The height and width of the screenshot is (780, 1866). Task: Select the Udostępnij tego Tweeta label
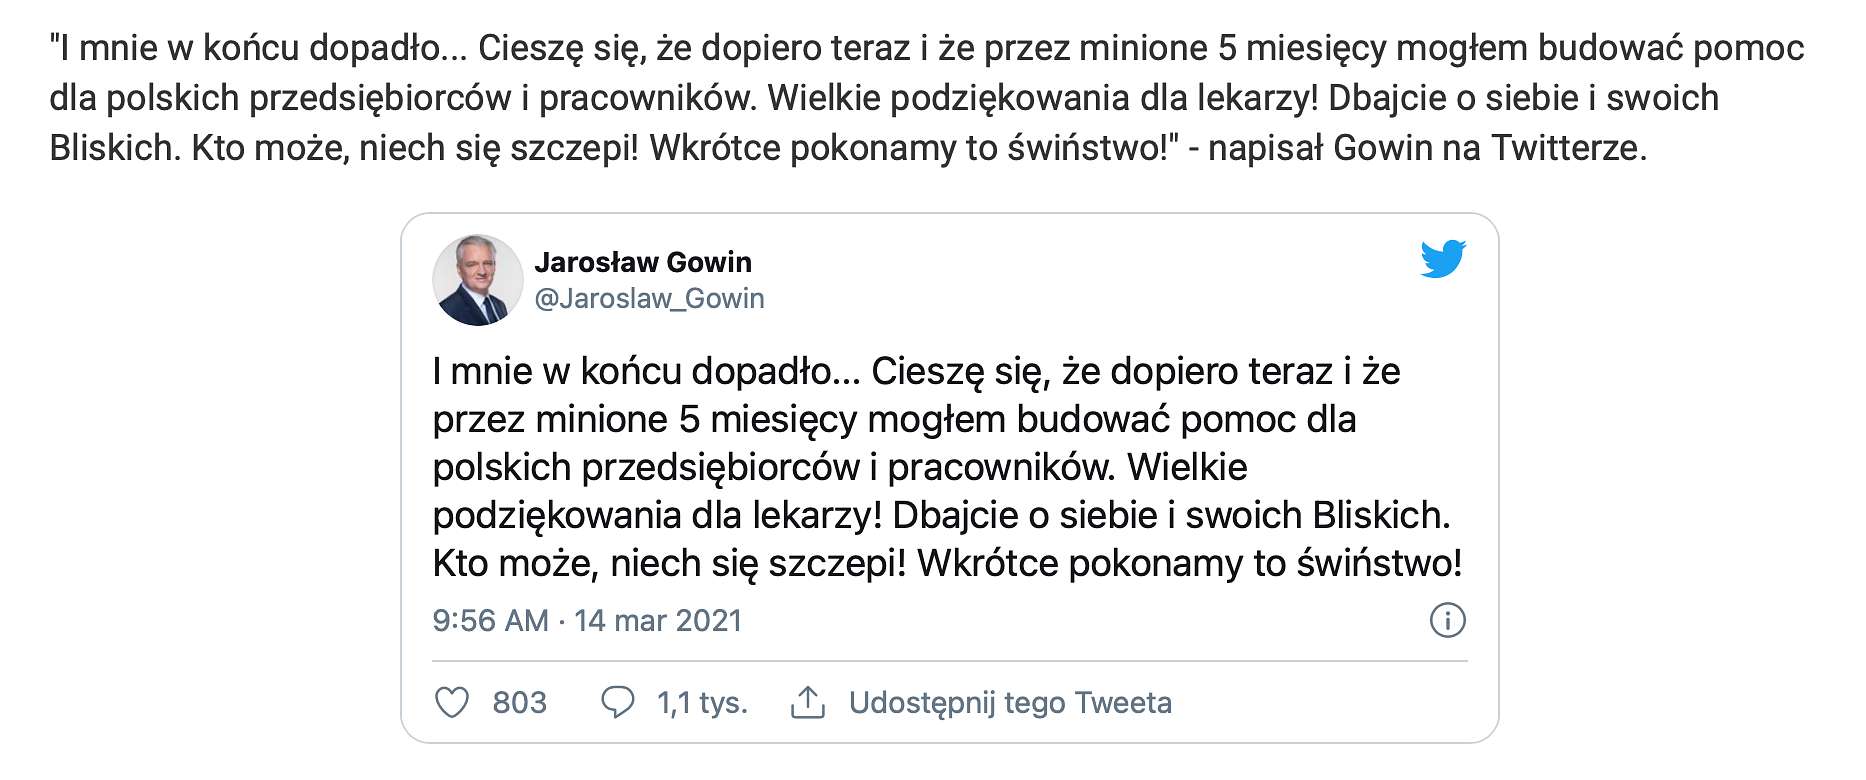[1010, 702]
